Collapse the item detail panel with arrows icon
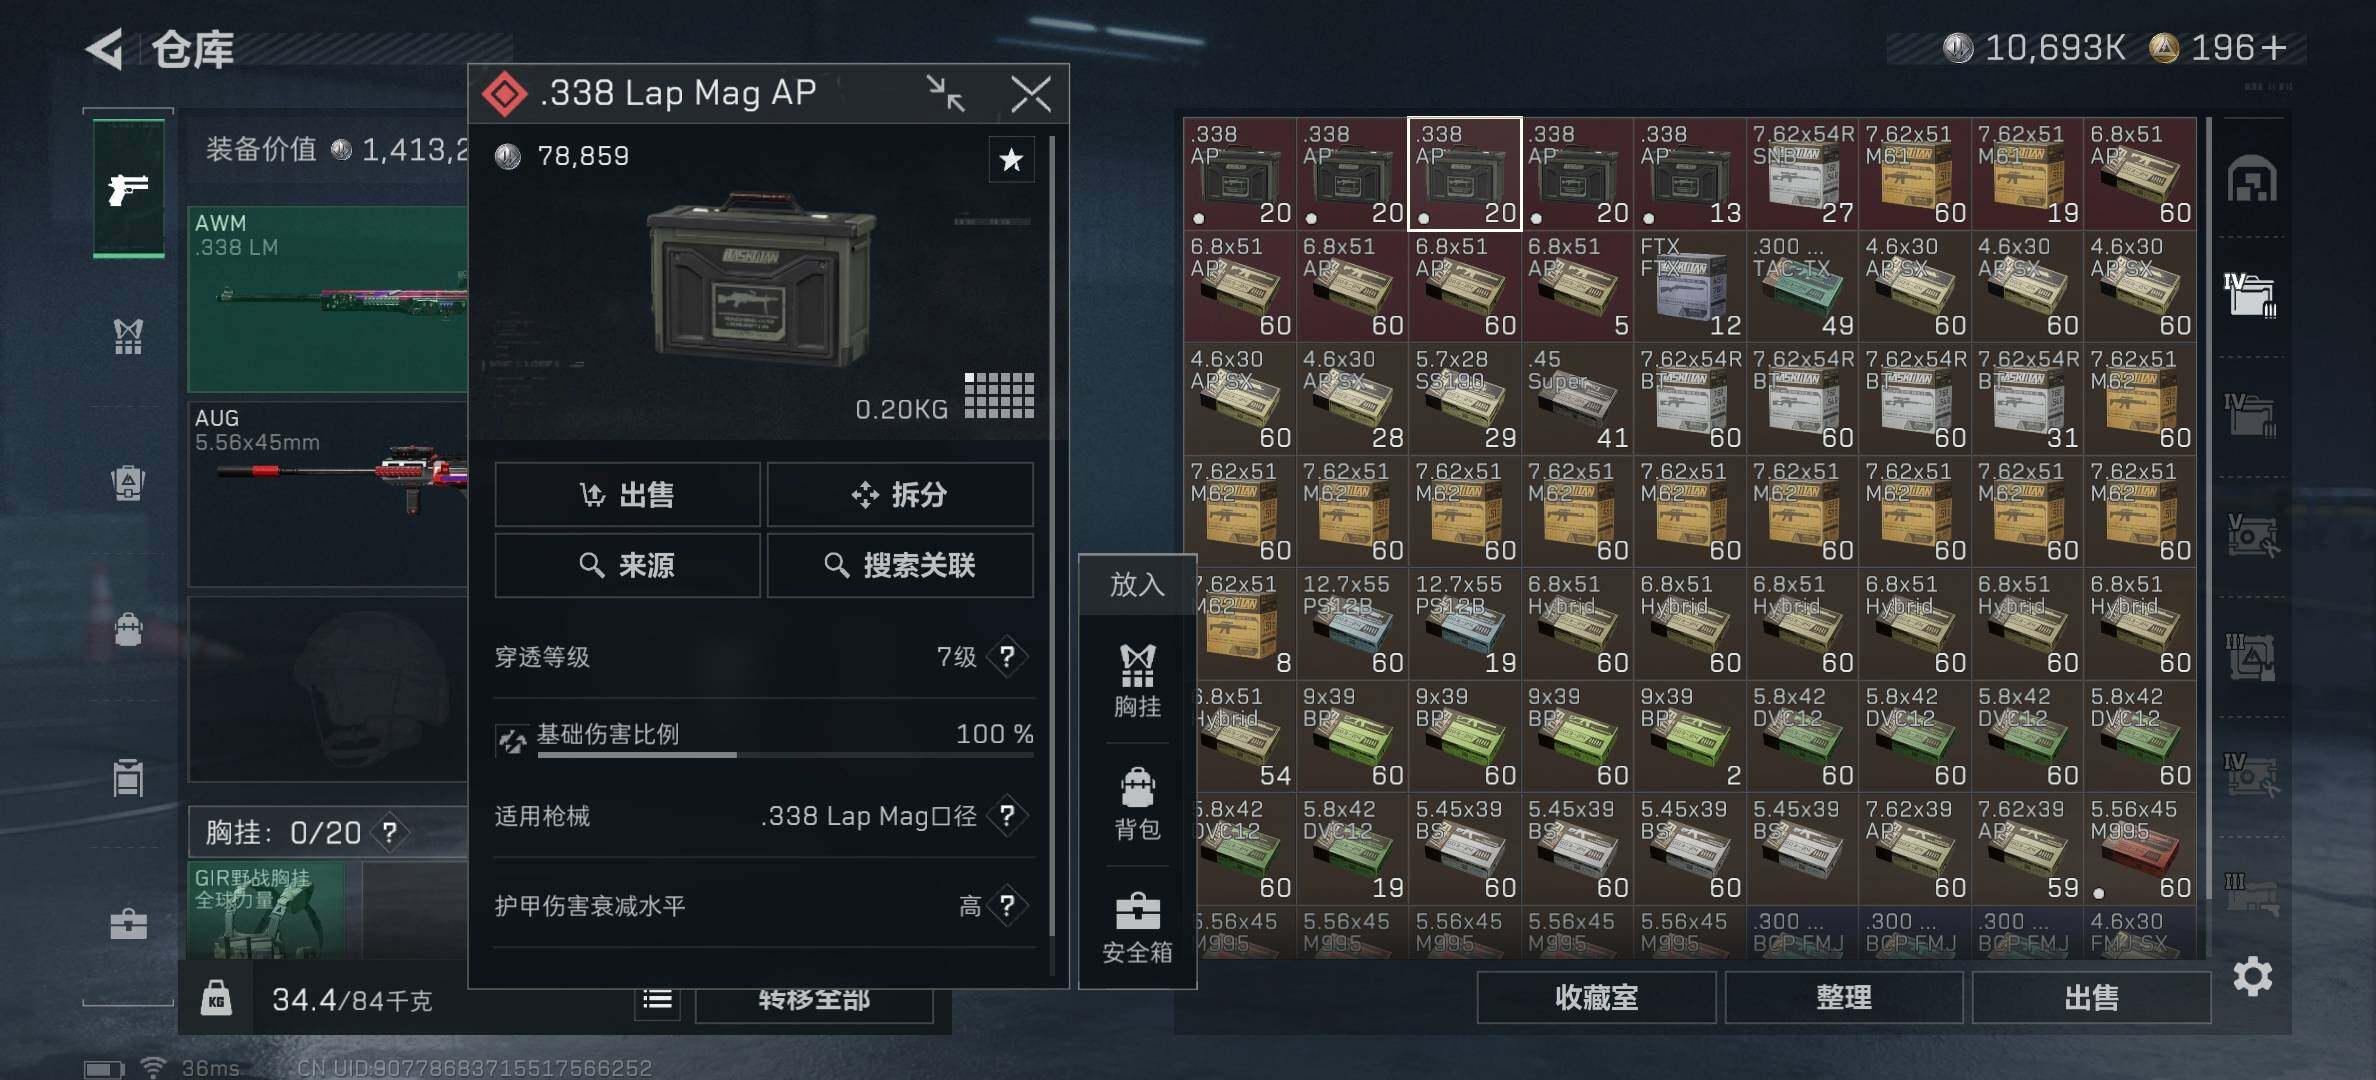This screenshot has height=1080, width=2376. pyautogui.click(x=945, y=94)
